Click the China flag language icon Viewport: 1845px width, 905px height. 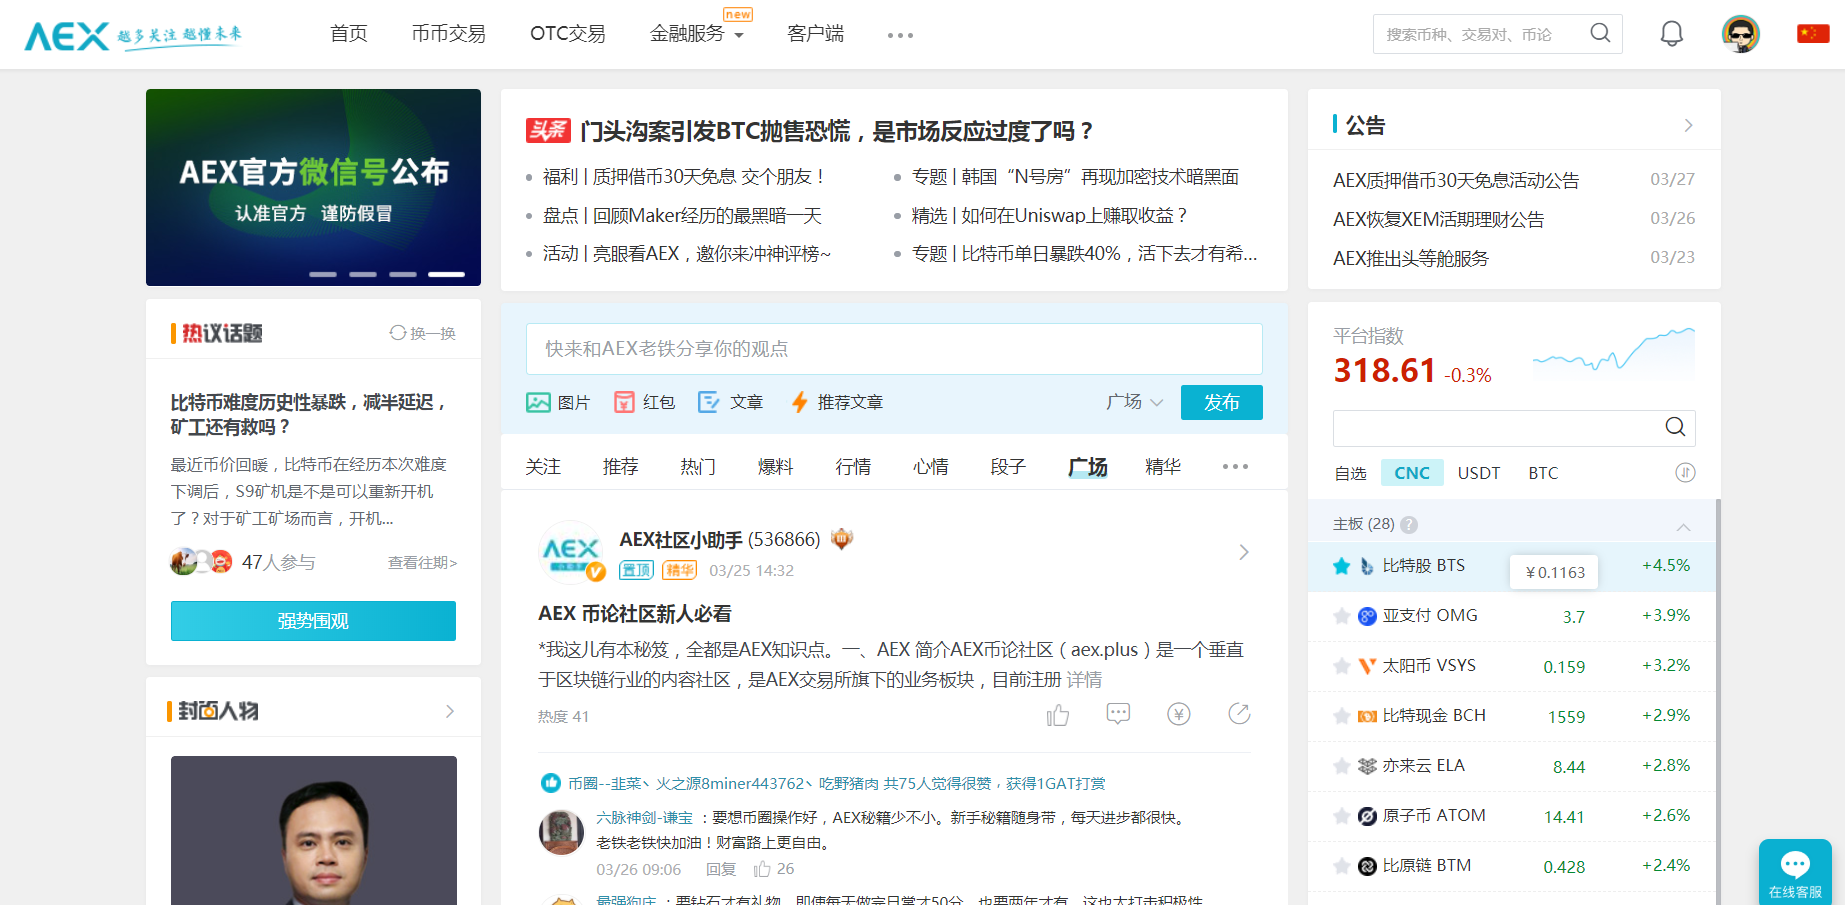pyautogui.click(x=1813, y=34)
